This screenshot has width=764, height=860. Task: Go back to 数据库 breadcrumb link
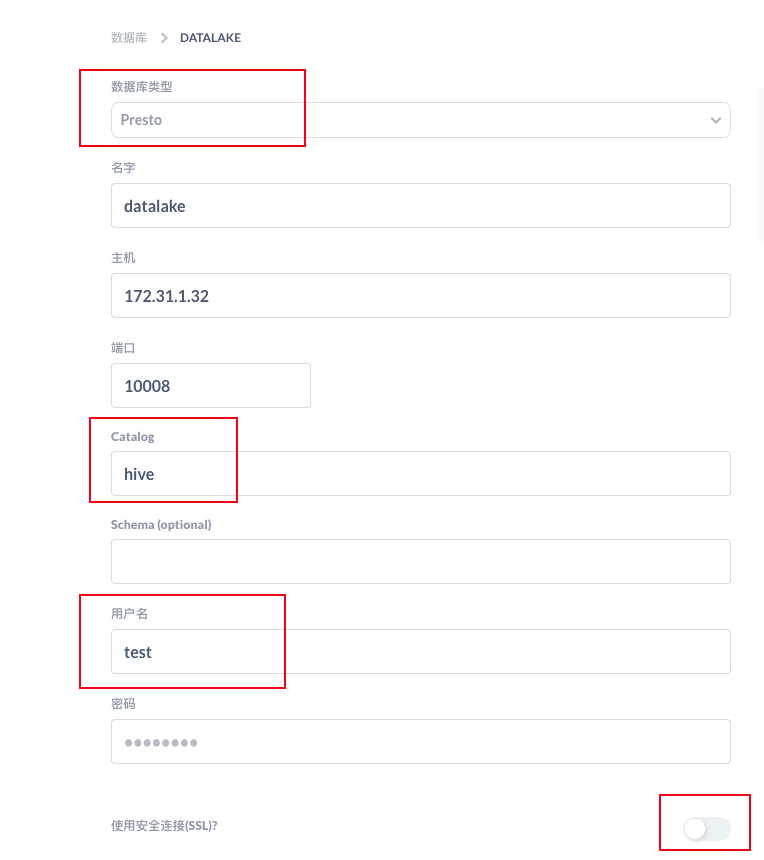[x=129, y=38]
